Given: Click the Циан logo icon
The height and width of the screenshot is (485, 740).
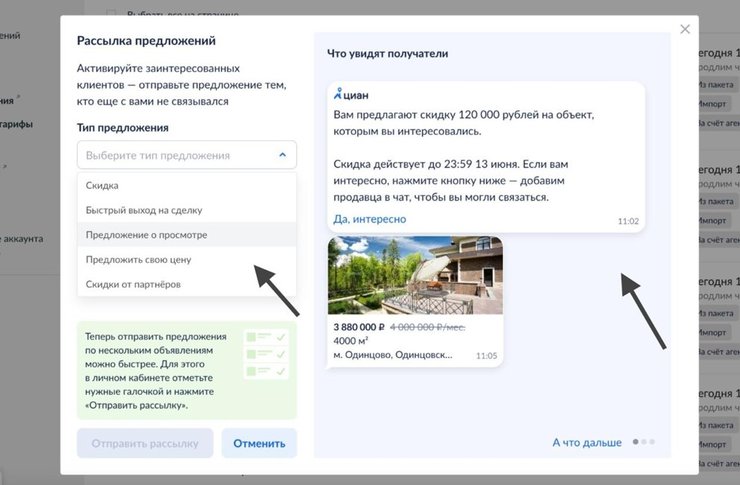Looking at the screenshot, I should (x=337, y=93).
